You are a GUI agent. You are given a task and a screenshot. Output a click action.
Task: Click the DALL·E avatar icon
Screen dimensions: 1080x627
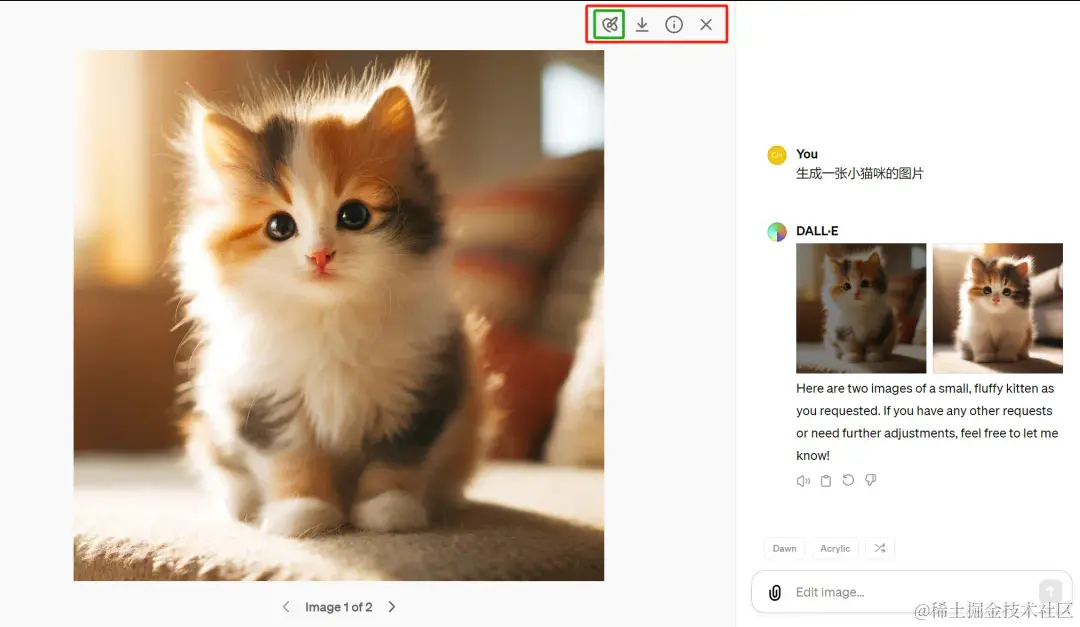pyautogui.click(x=777, y=232)
